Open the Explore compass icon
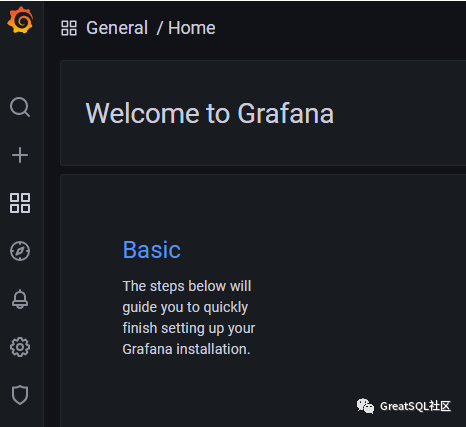This screenshot has width=466, height=427. pyautogui.click(x=20, y=251)
